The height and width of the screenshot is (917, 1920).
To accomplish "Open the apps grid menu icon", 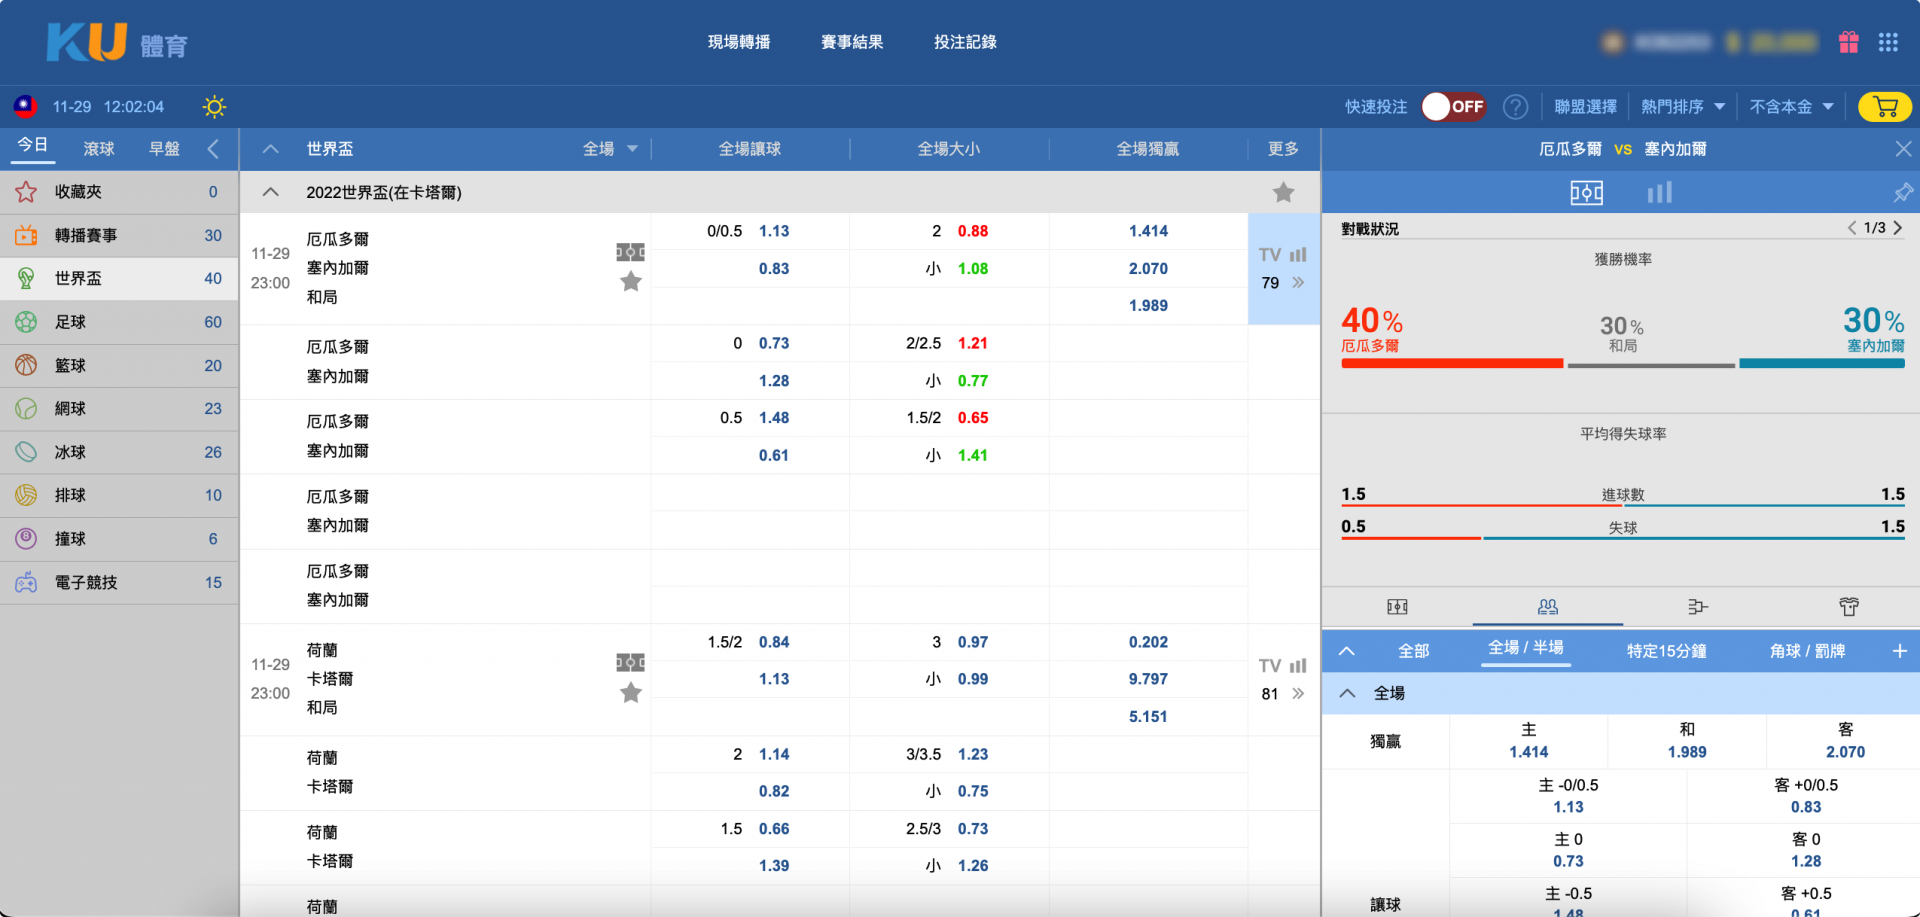I will (x=1888, y=42).
